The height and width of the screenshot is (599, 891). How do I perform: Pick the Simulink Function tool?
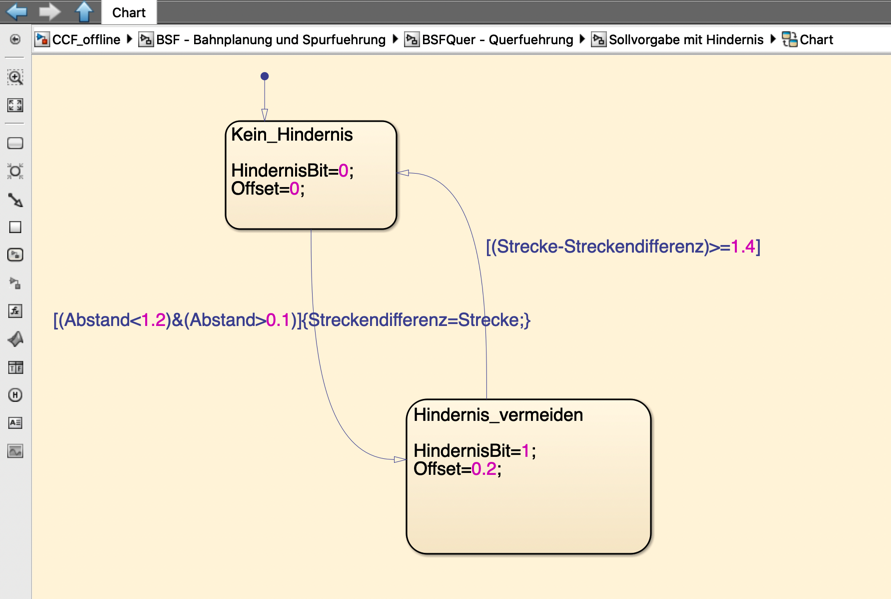coord(15,255)
